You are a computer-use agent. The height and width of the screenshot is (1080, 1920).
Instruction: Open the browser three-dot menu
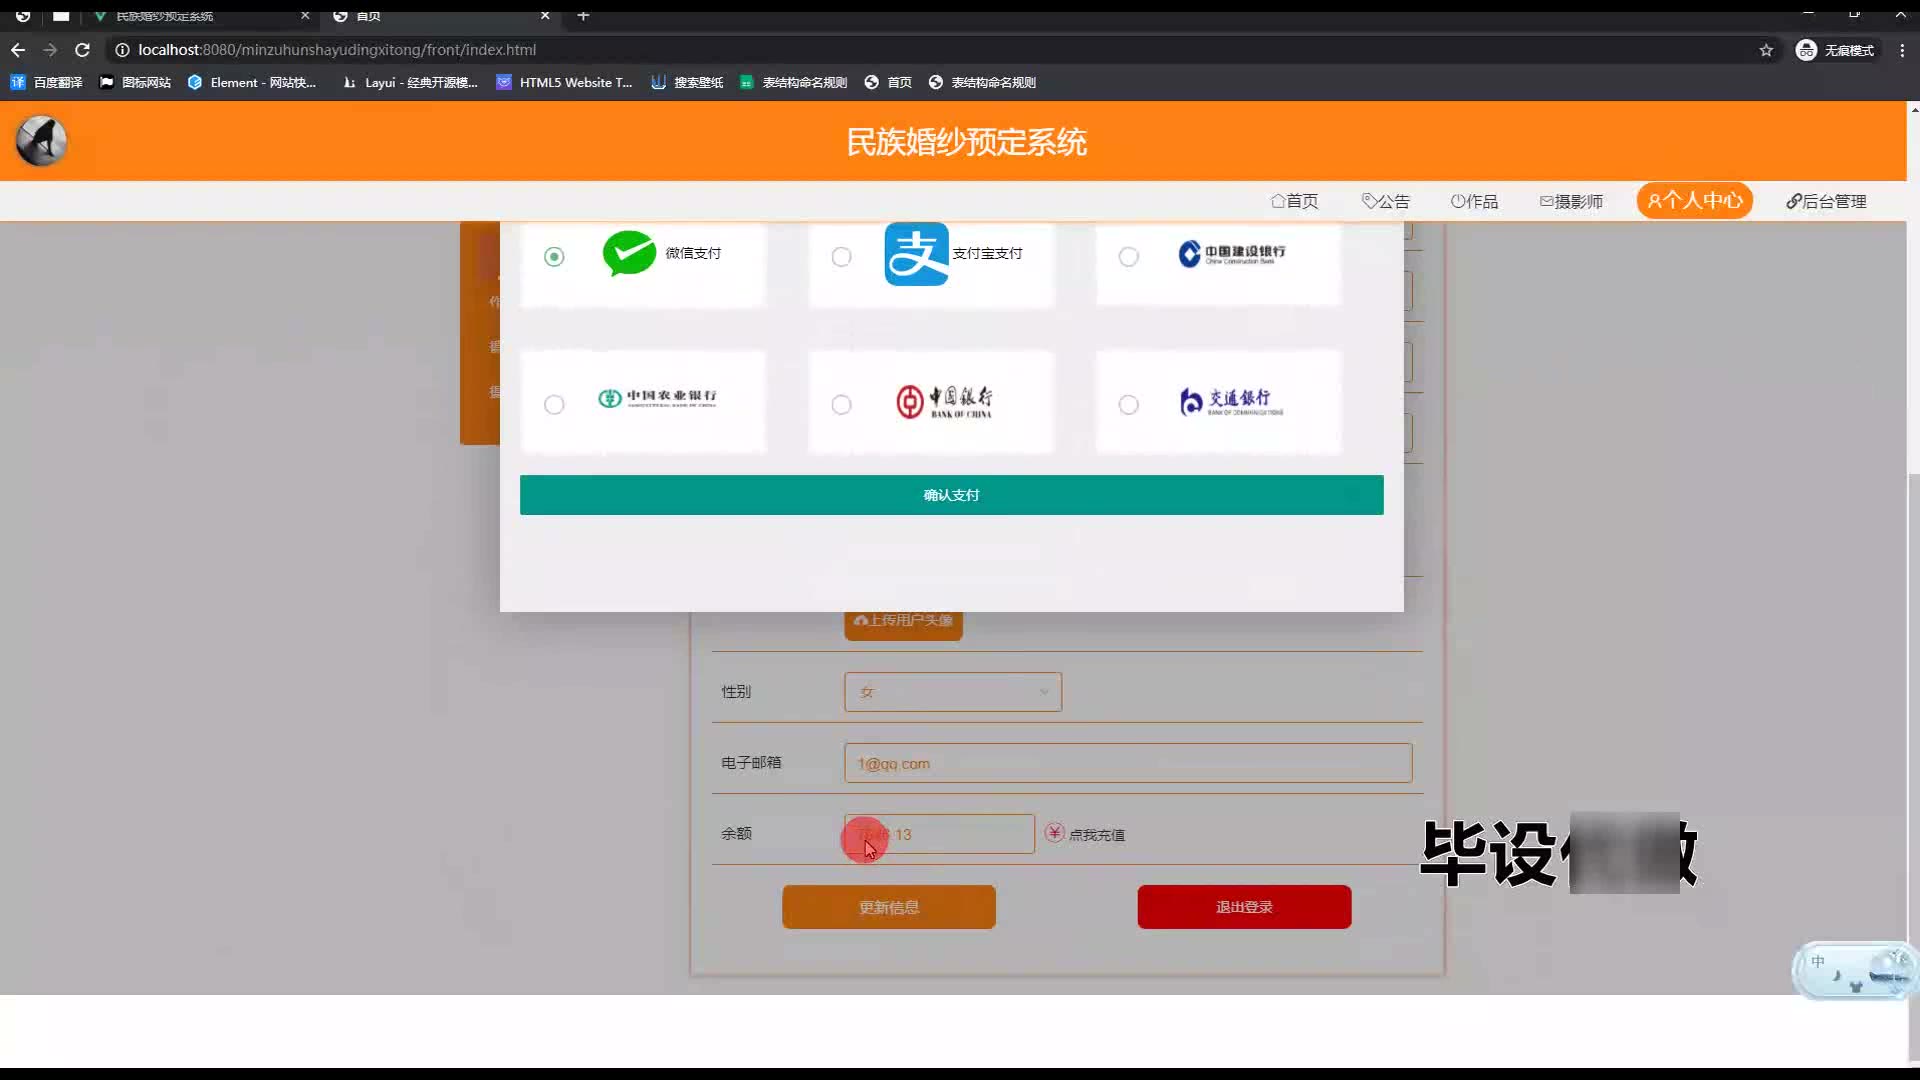coord(1902,50)
